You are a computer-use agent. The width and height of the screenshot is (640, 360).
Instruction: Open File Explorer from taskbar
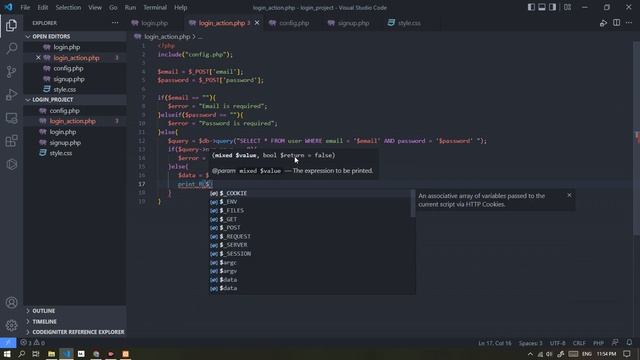(x=51, y=354)
